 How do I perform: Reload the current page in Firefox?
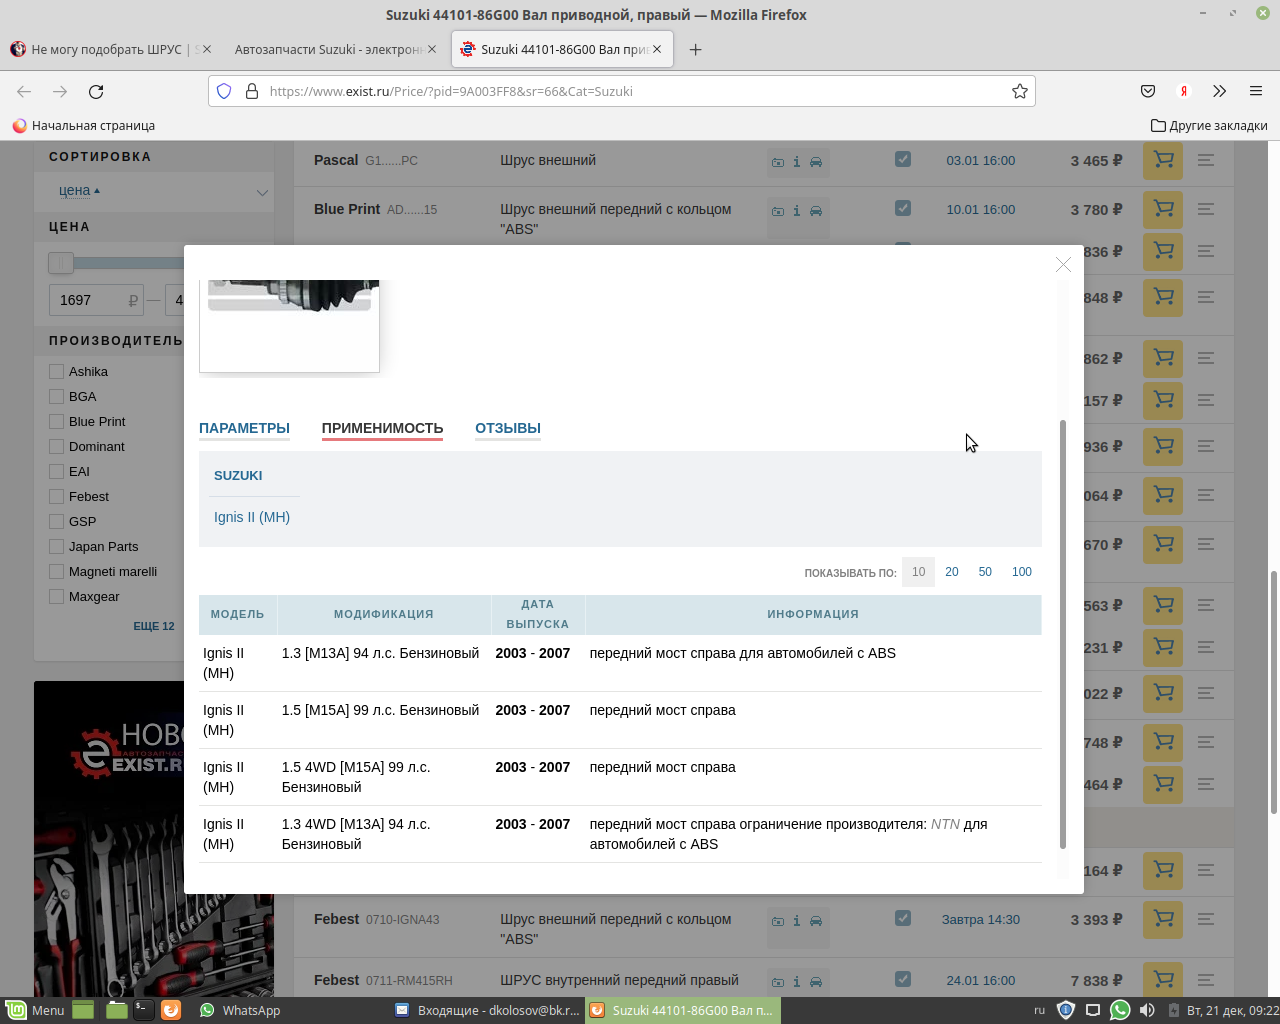(96, 91)
